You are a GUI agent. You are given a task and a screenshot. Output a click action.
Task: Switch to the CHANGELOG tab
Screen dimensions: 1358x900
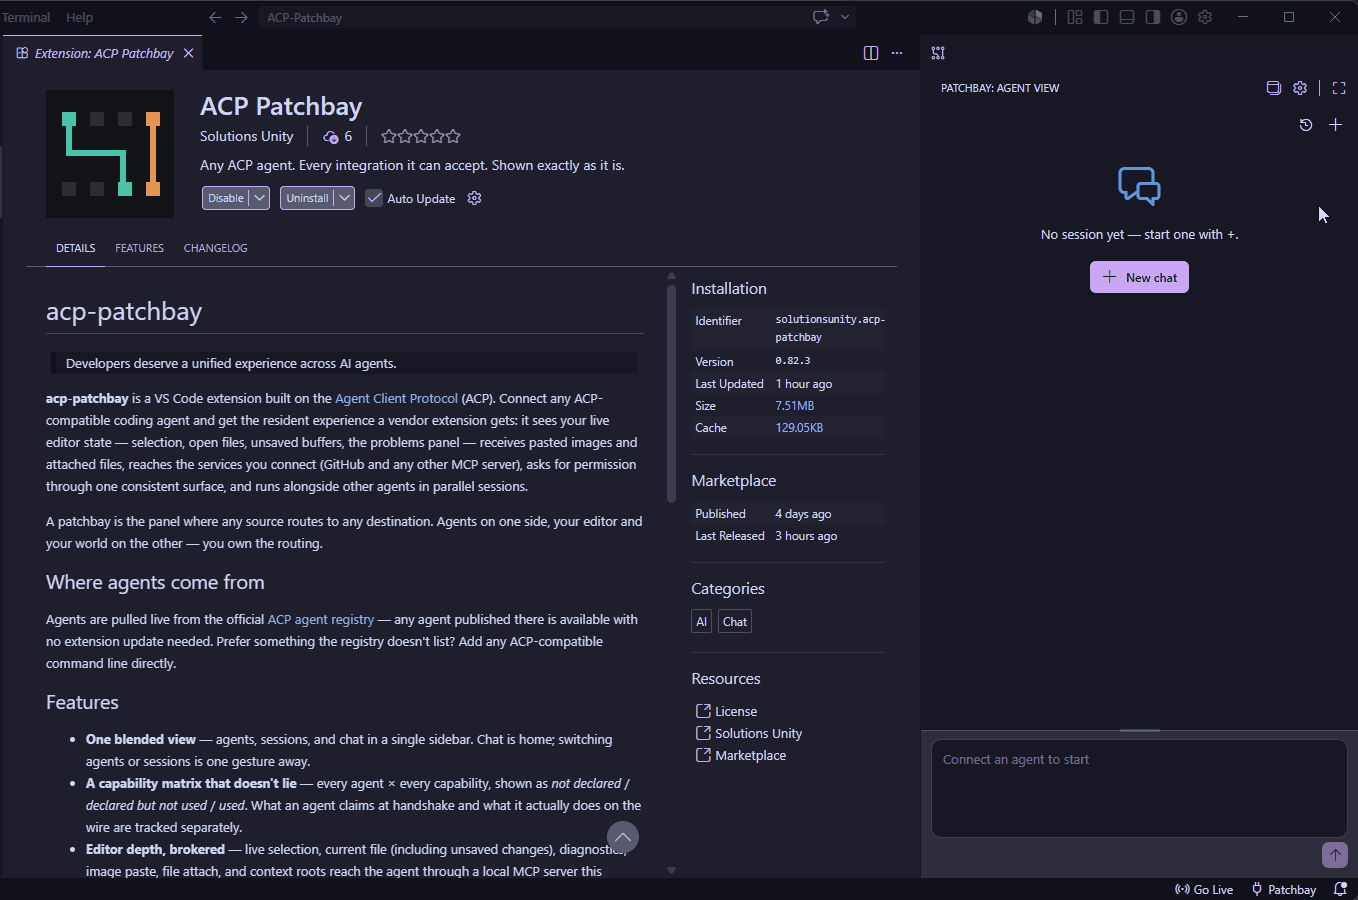215,248
